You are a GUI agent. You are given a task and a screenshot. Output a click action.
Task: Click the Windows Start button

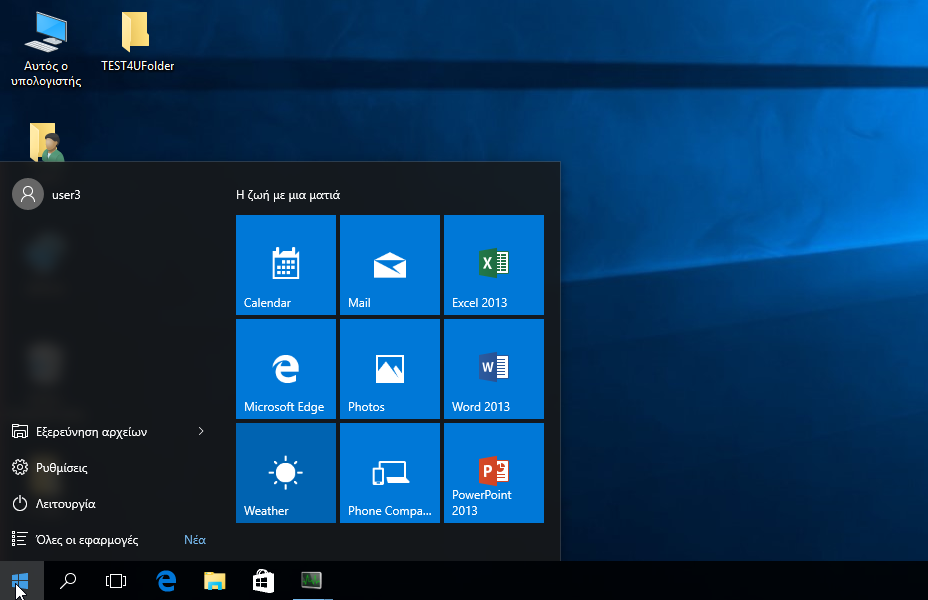click(x=21, y=581)
